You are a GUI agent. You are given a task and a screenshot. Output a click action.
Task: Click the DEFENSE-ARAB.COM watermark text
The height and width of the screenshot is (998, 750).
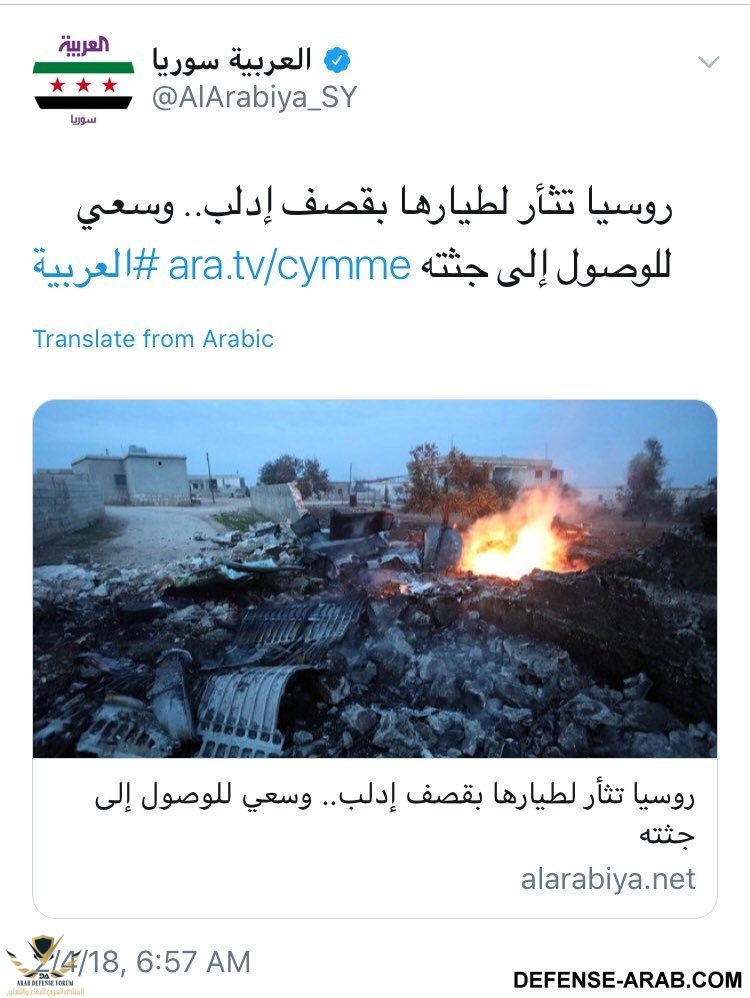point(627,980)
